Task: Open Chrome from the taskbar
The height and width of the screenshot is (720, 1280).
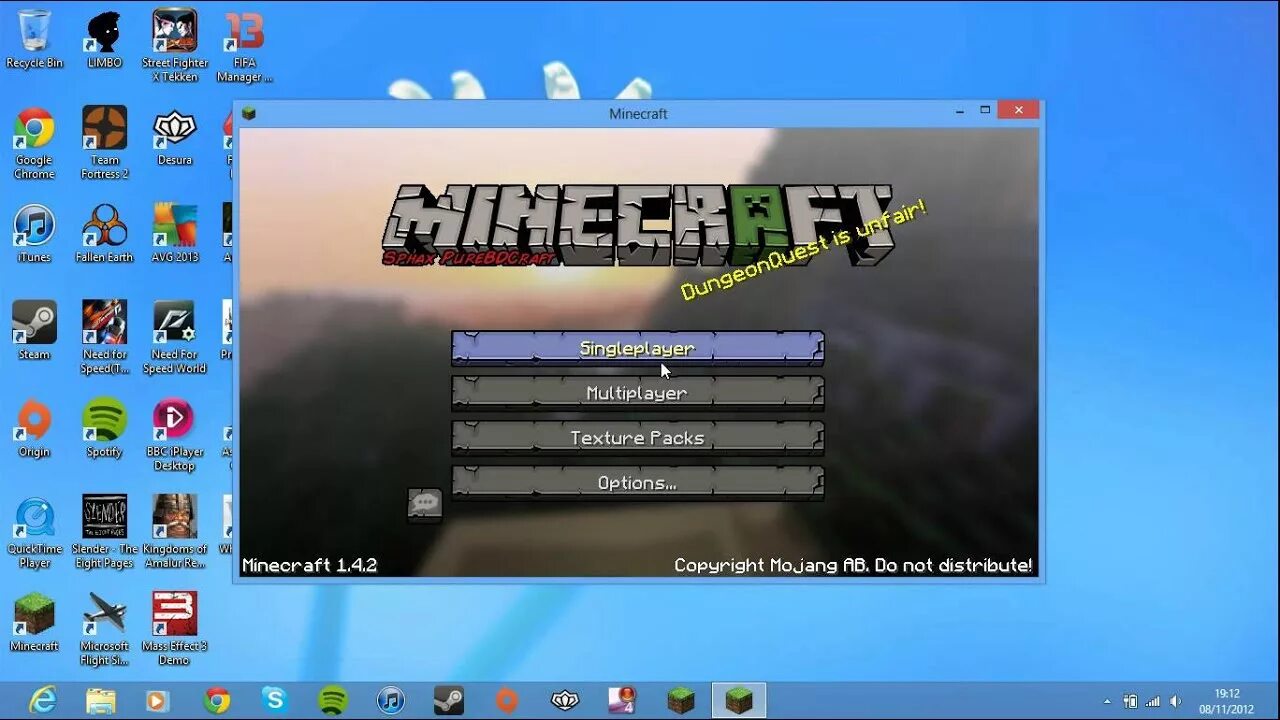Action: point(217,700)
